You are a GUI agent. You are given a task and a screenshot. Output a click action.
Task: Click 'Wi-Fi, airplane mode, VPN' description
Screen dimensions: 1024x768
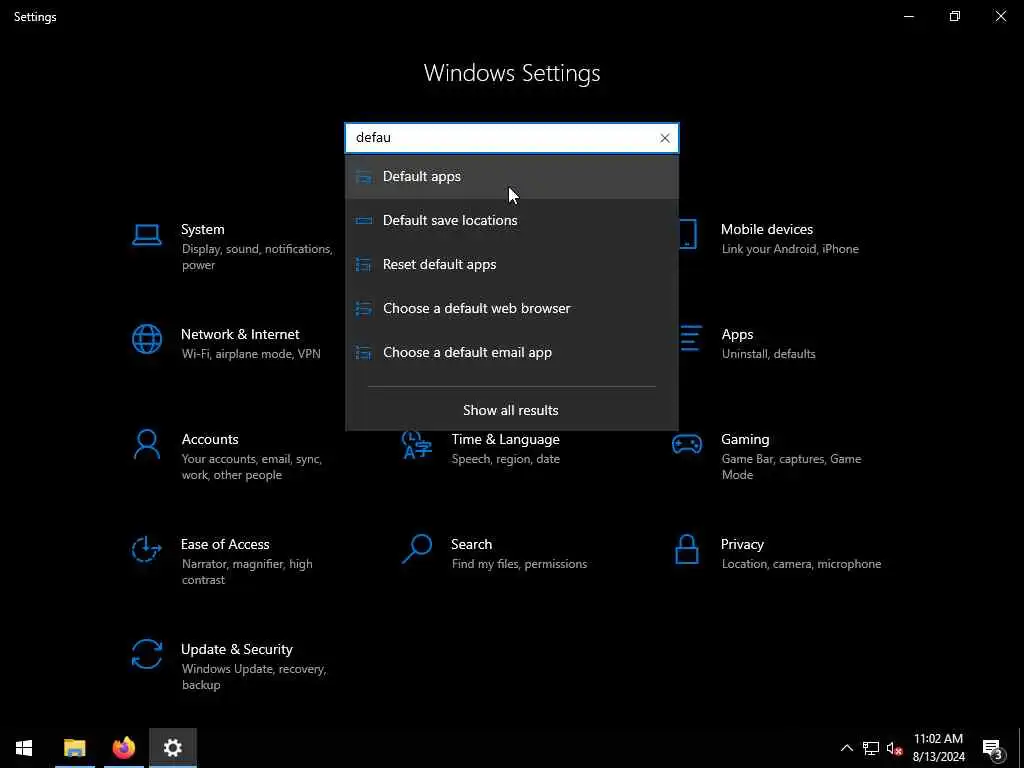[x=251, y=354]
